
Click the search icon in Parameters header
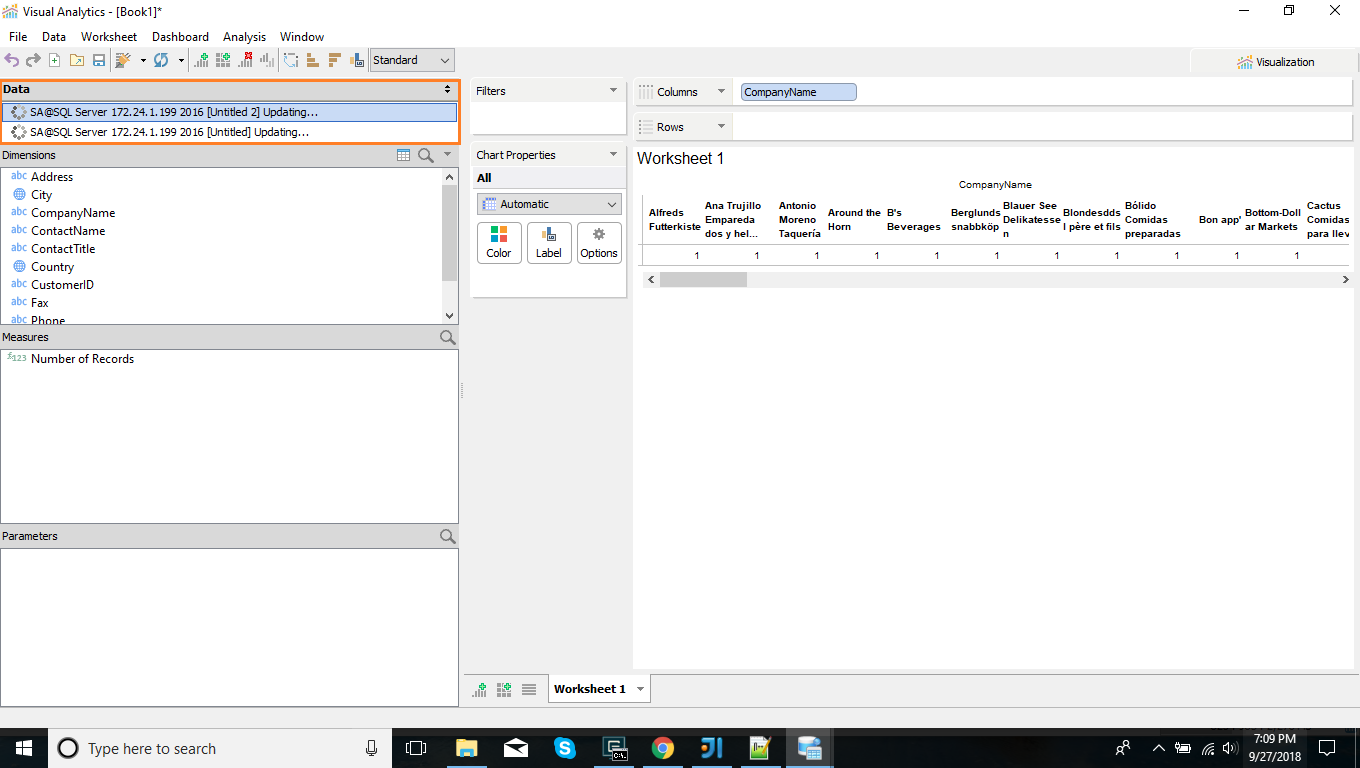pos(448,536)
